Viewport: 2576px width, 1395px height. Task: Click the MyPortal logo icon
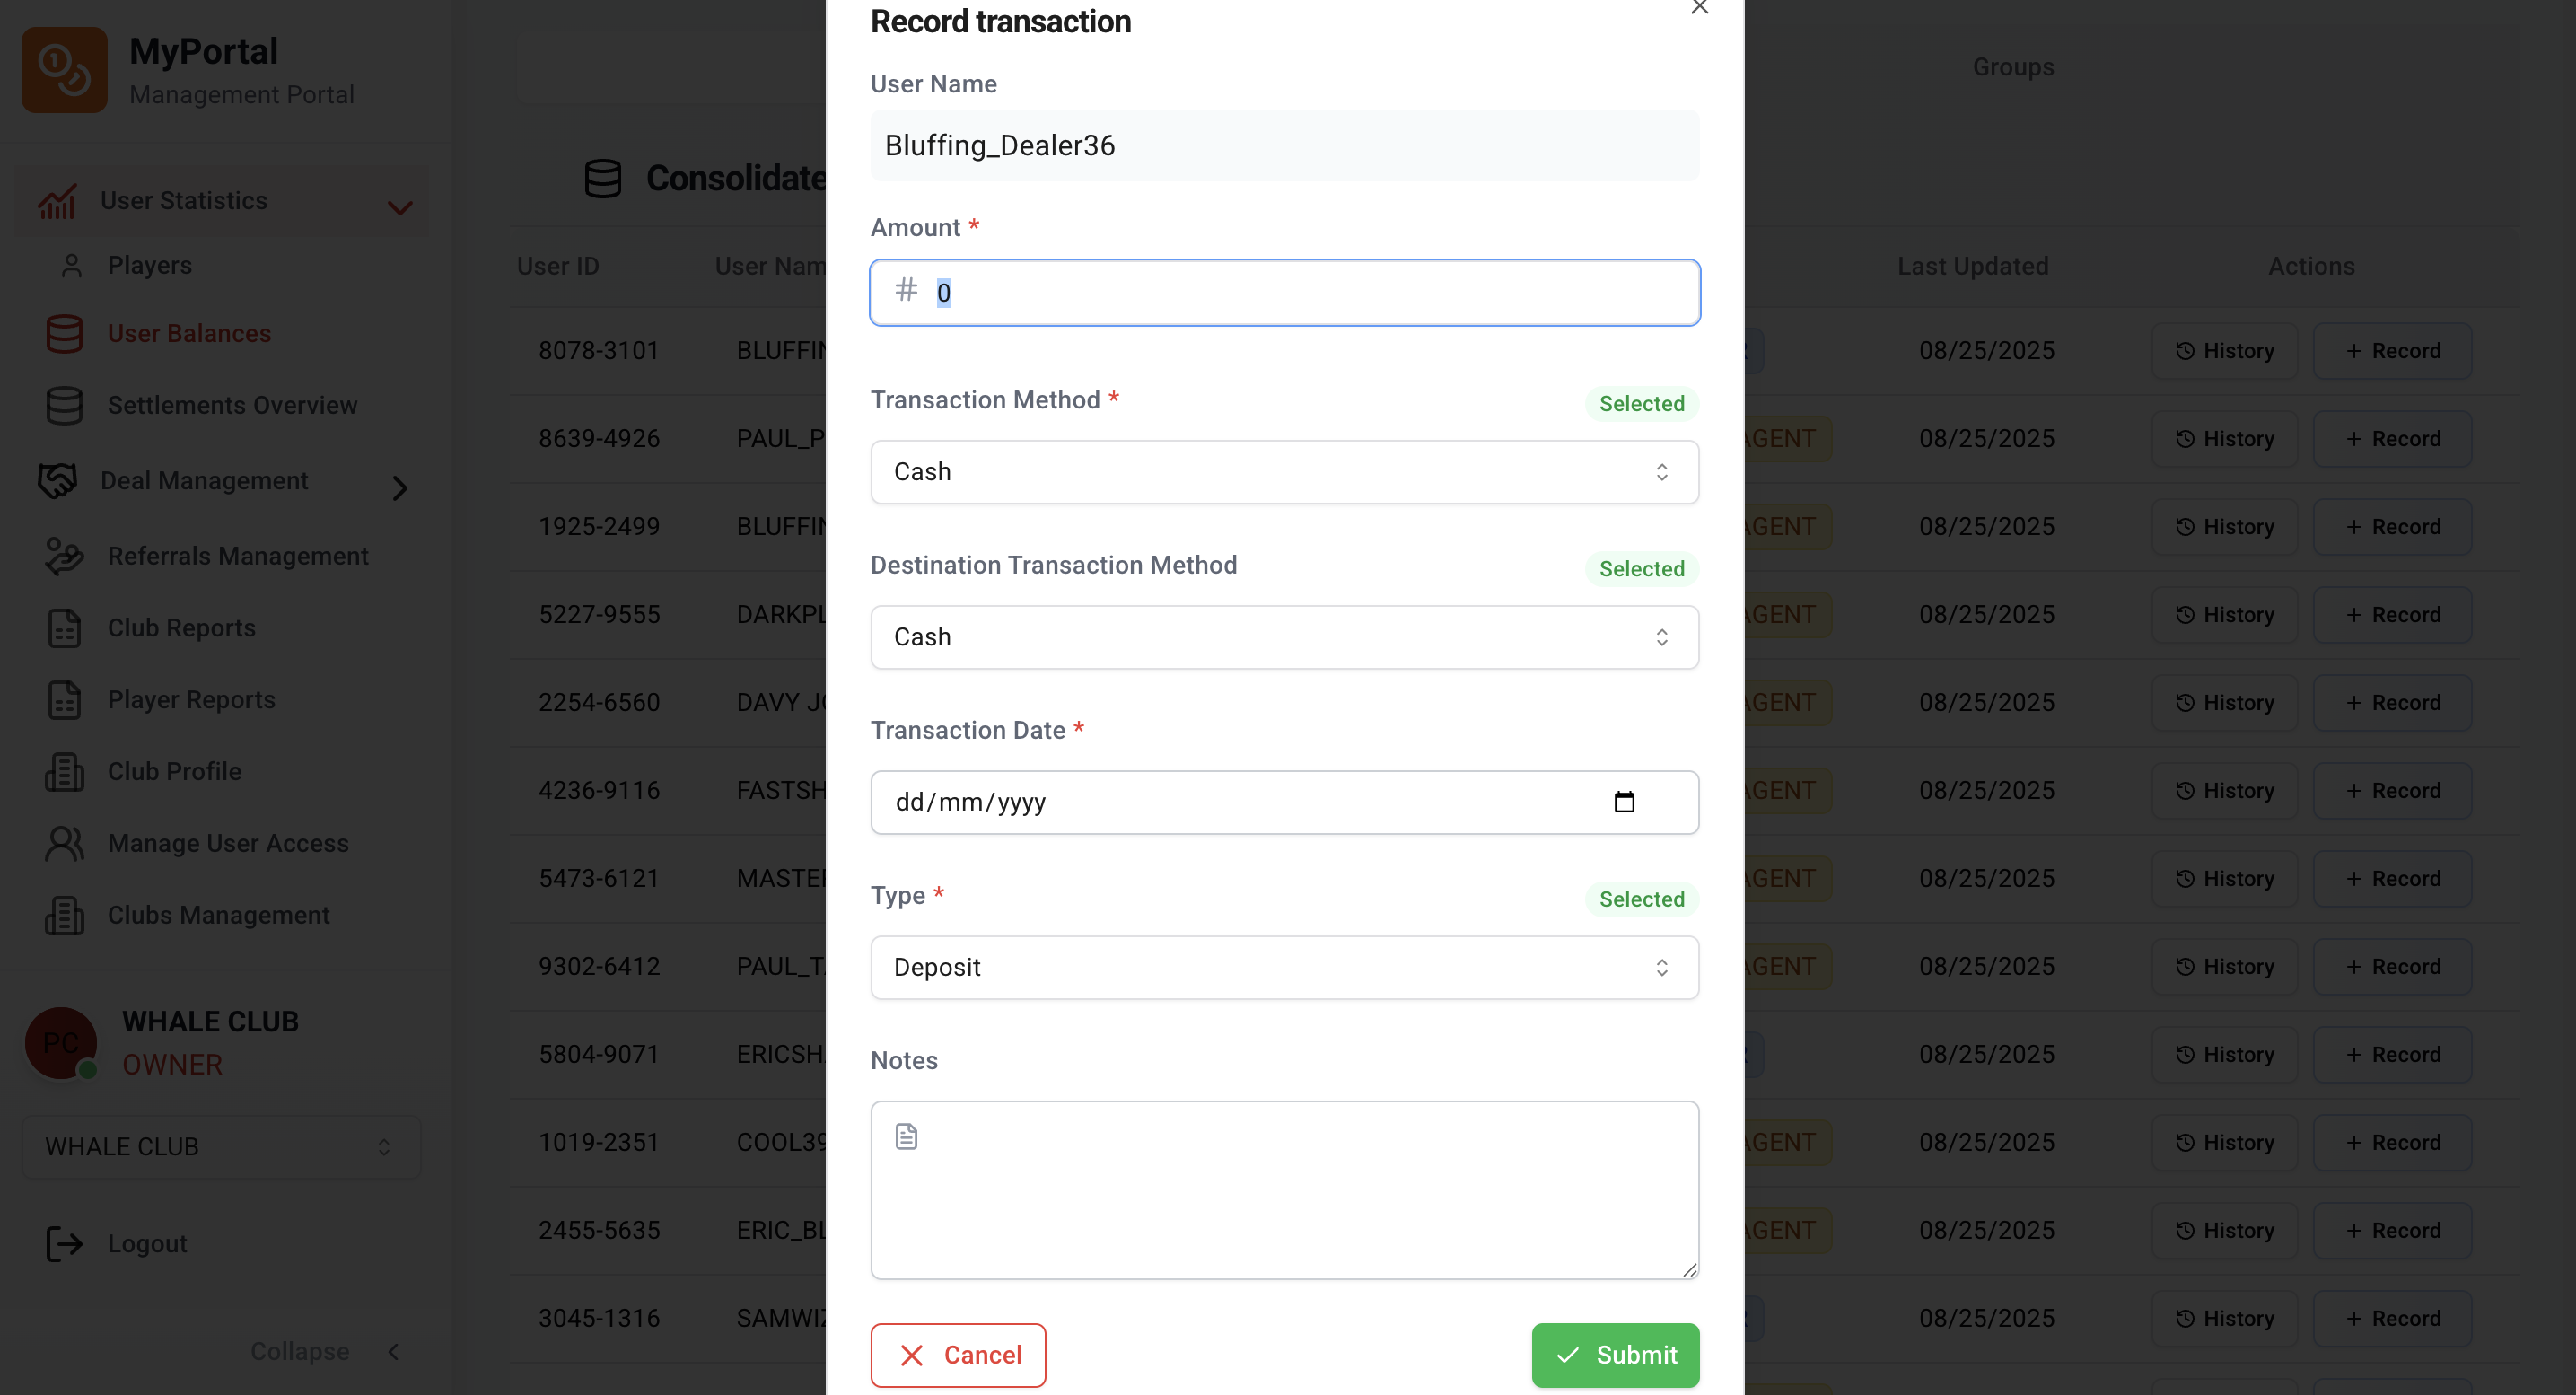65,70
